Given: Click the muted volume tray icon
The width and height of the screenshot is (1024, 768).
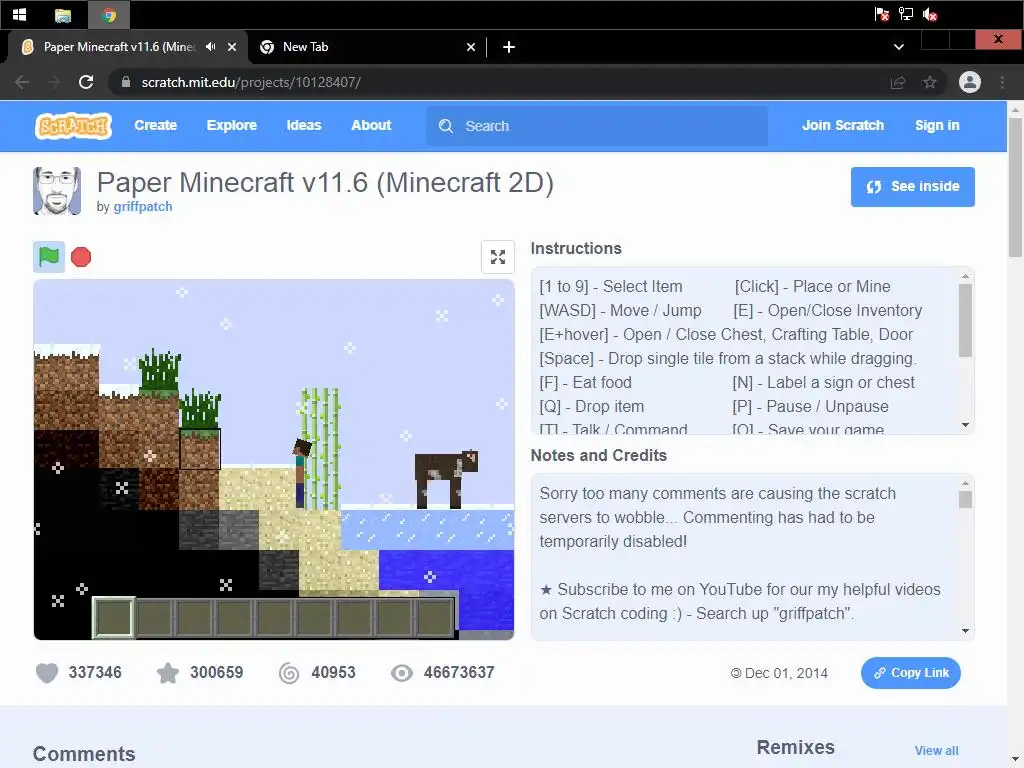Looking at the screenshot, I should click(930, 14).
